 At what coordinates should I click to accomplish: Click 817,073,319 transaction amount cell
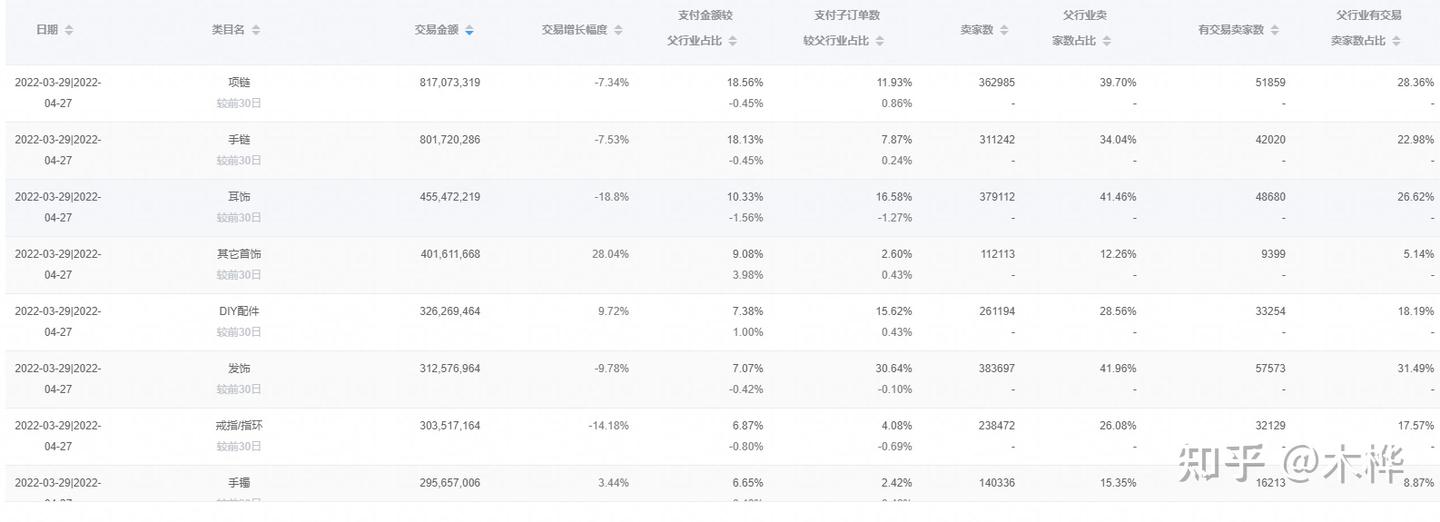pyautogui.click(x=450, y=82)
